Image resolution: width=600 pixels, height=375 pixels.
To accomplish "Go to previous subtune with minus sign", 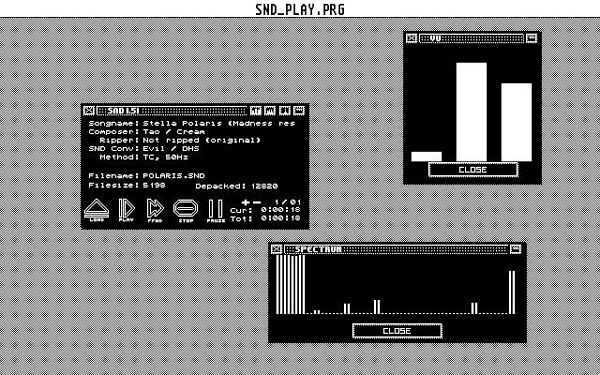I will coord(257,202).
